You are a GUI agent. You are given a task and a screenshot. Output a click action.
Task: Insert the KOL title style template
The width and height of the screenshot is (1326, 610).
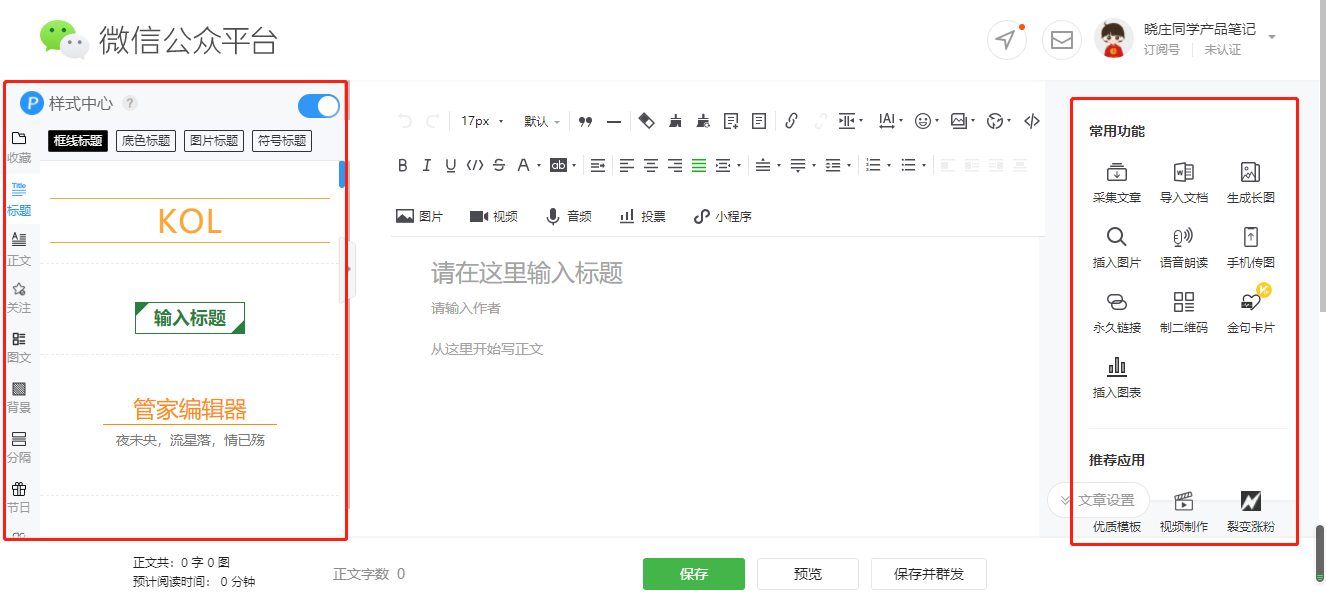coord(190,221)
